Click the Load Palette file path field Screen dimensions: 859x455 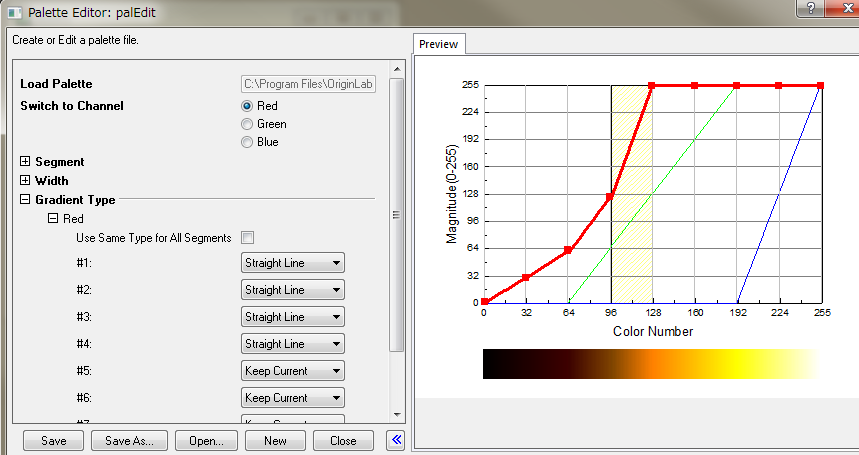(308, 85)
